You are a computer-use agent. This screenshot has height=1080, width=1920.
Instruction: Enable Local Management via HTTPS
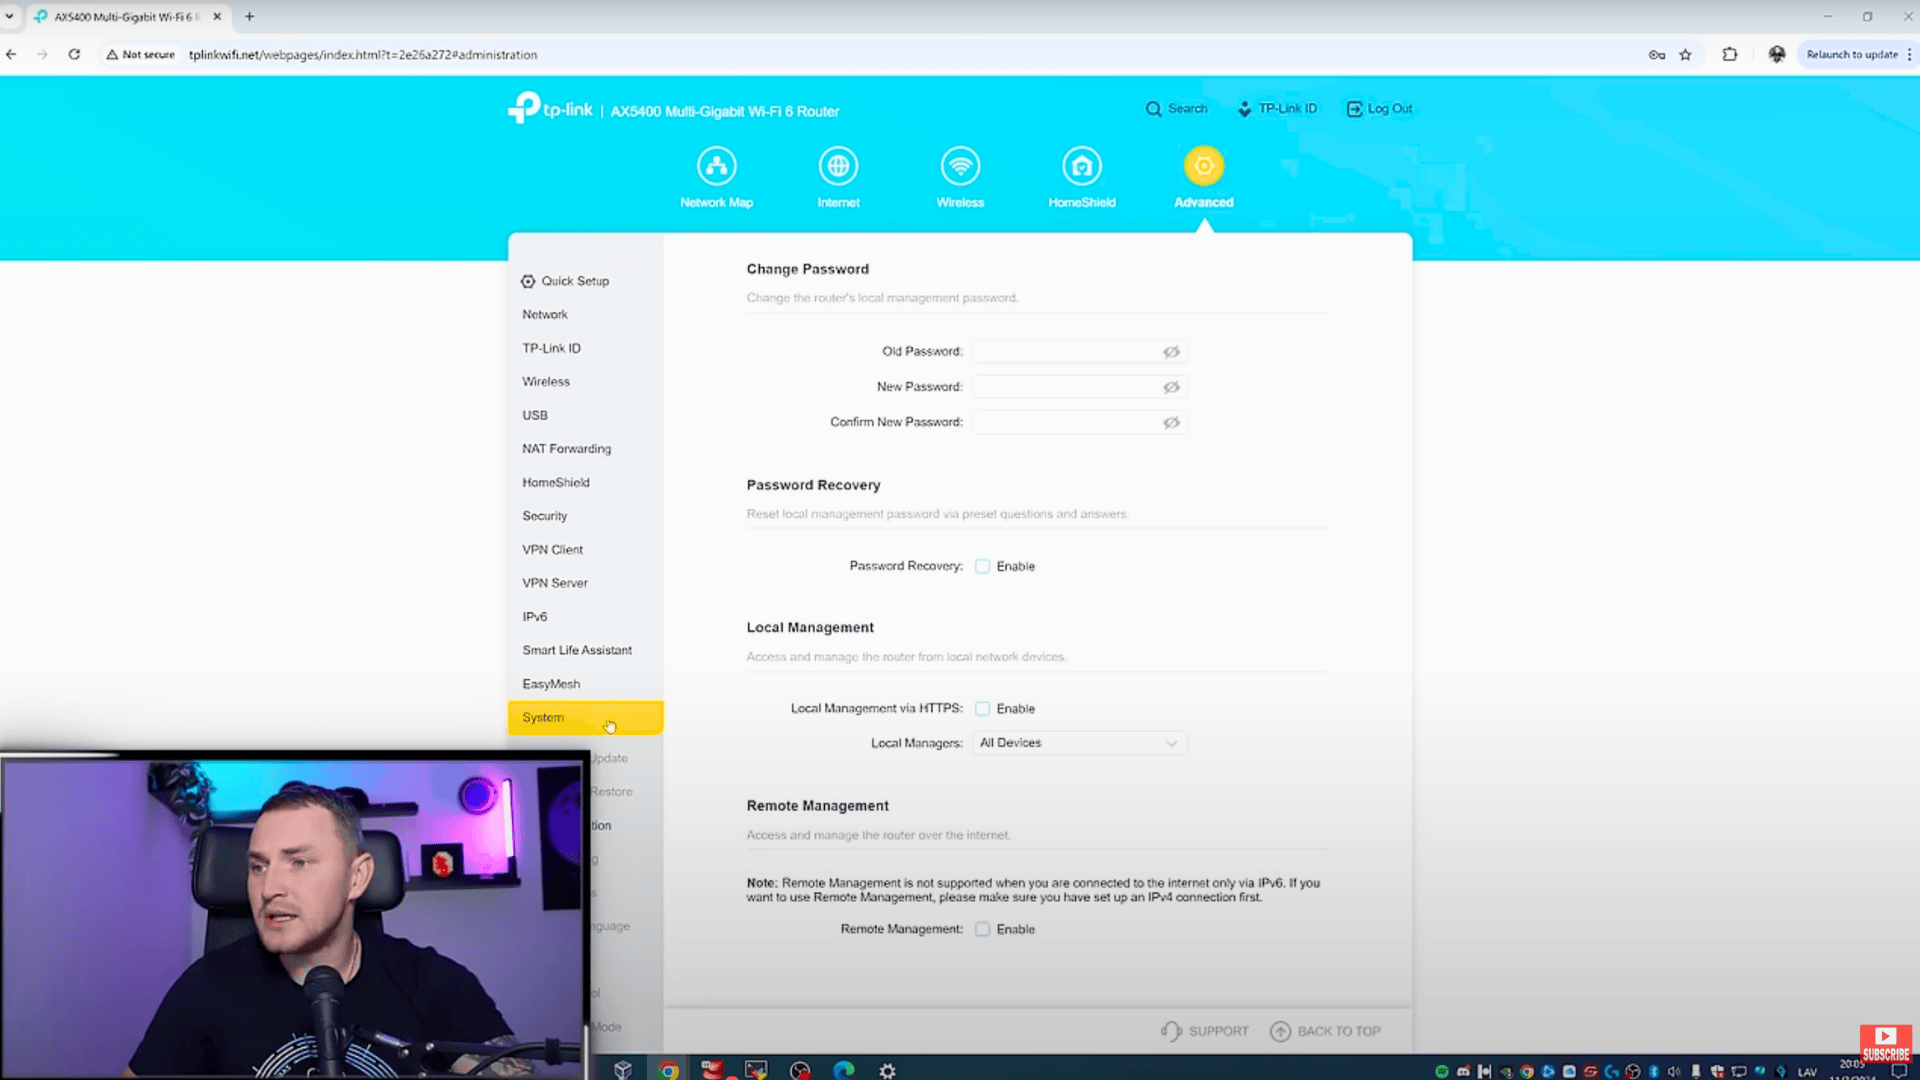pos(983,709)
